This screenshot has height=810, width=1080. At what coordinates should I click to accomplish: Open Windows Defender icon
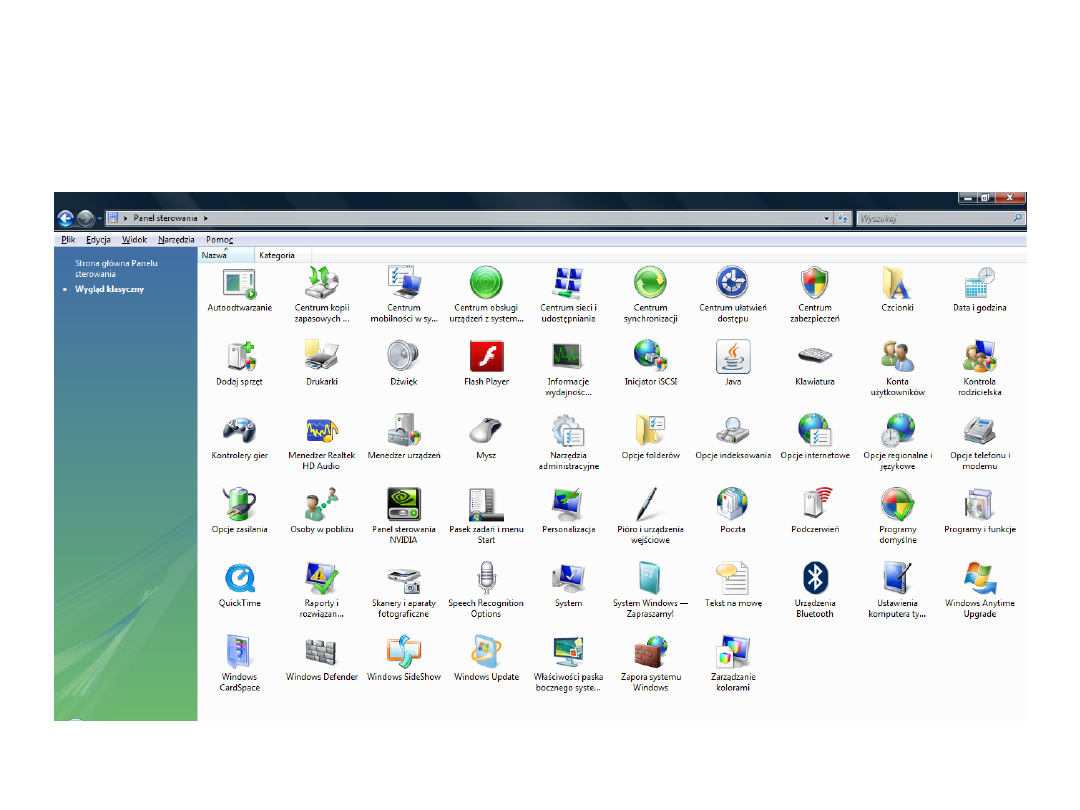pyautogui.click(x=322, y=653)
